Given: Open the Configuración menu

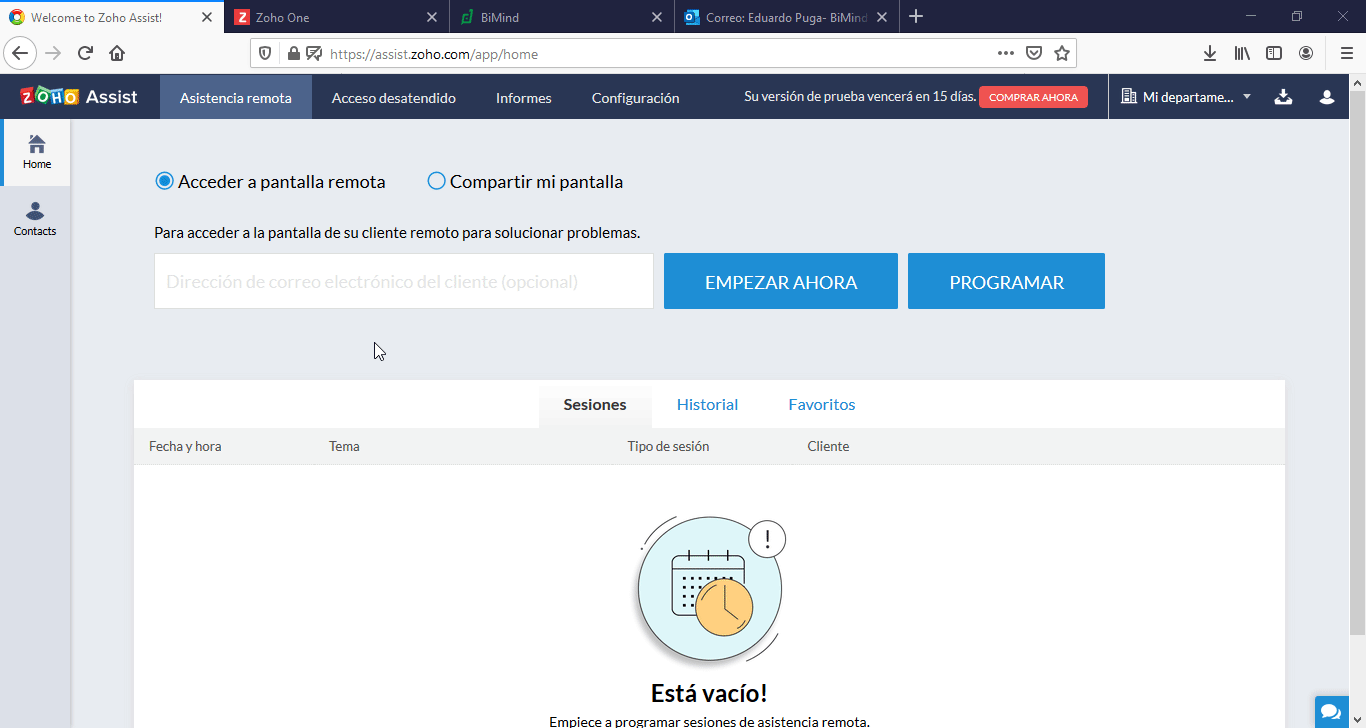Looking at the screenshot, I should point(636,98).
